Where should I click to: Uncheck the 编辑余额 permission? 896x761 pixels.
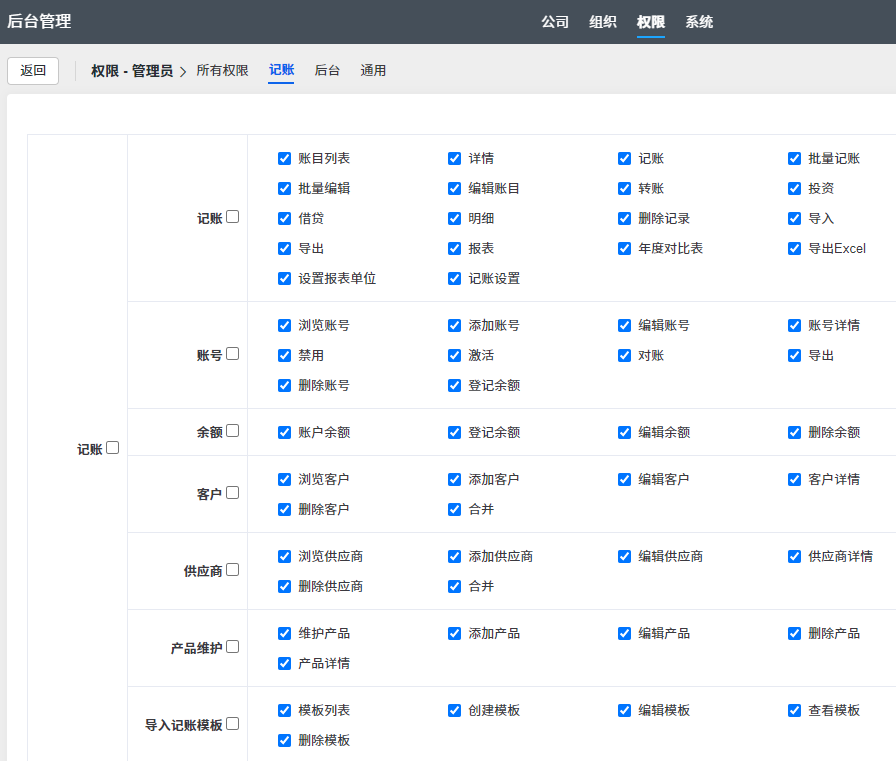click(625, 432)
